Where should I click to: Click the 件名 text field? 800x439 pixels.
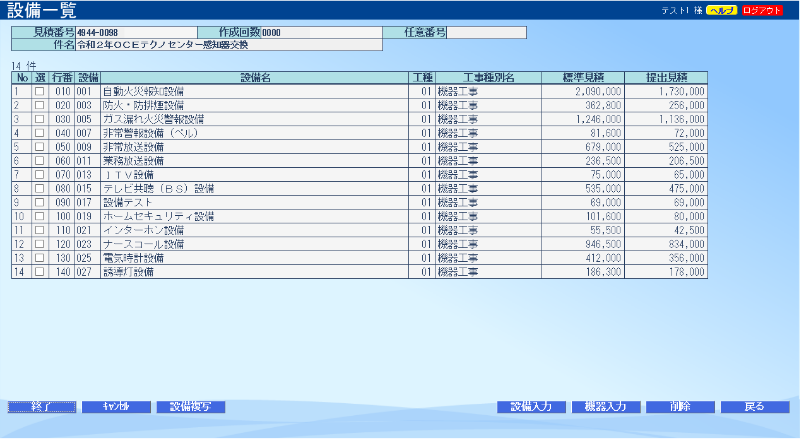click(x=229, y=45)
